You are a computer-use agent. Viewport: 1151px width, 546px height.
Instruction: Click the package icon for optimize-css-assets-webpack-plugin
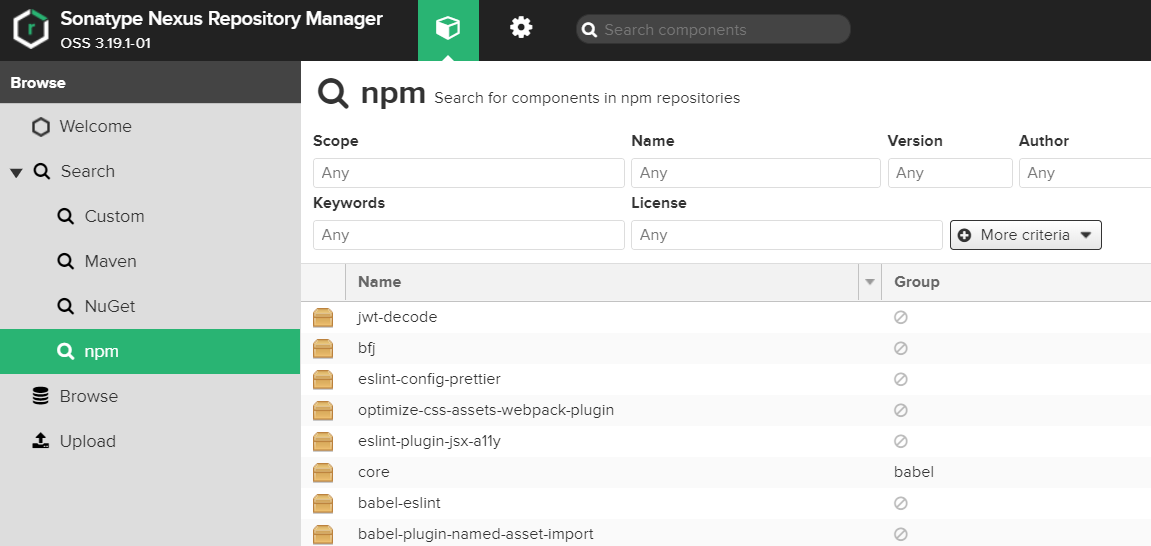323,410
